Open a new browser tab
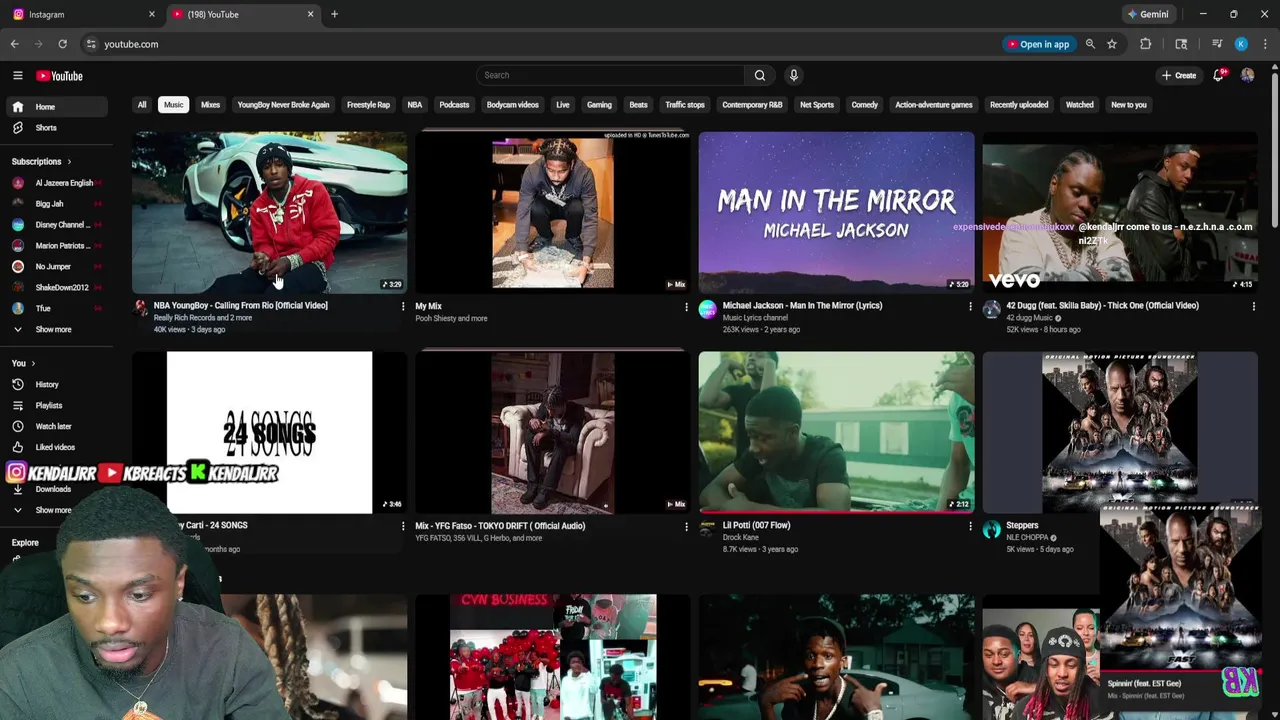Screen dimensions: 1280x720 point(334,14)
